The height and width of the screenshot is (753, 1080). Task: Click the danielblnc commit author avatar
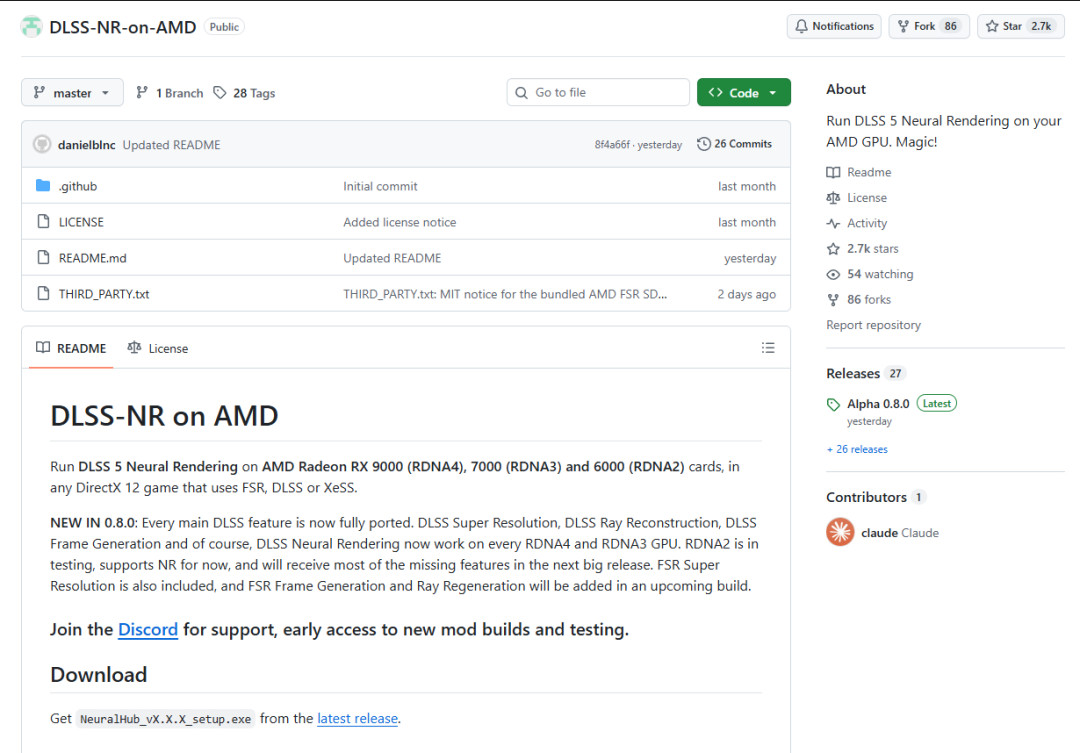coord(42,144)
